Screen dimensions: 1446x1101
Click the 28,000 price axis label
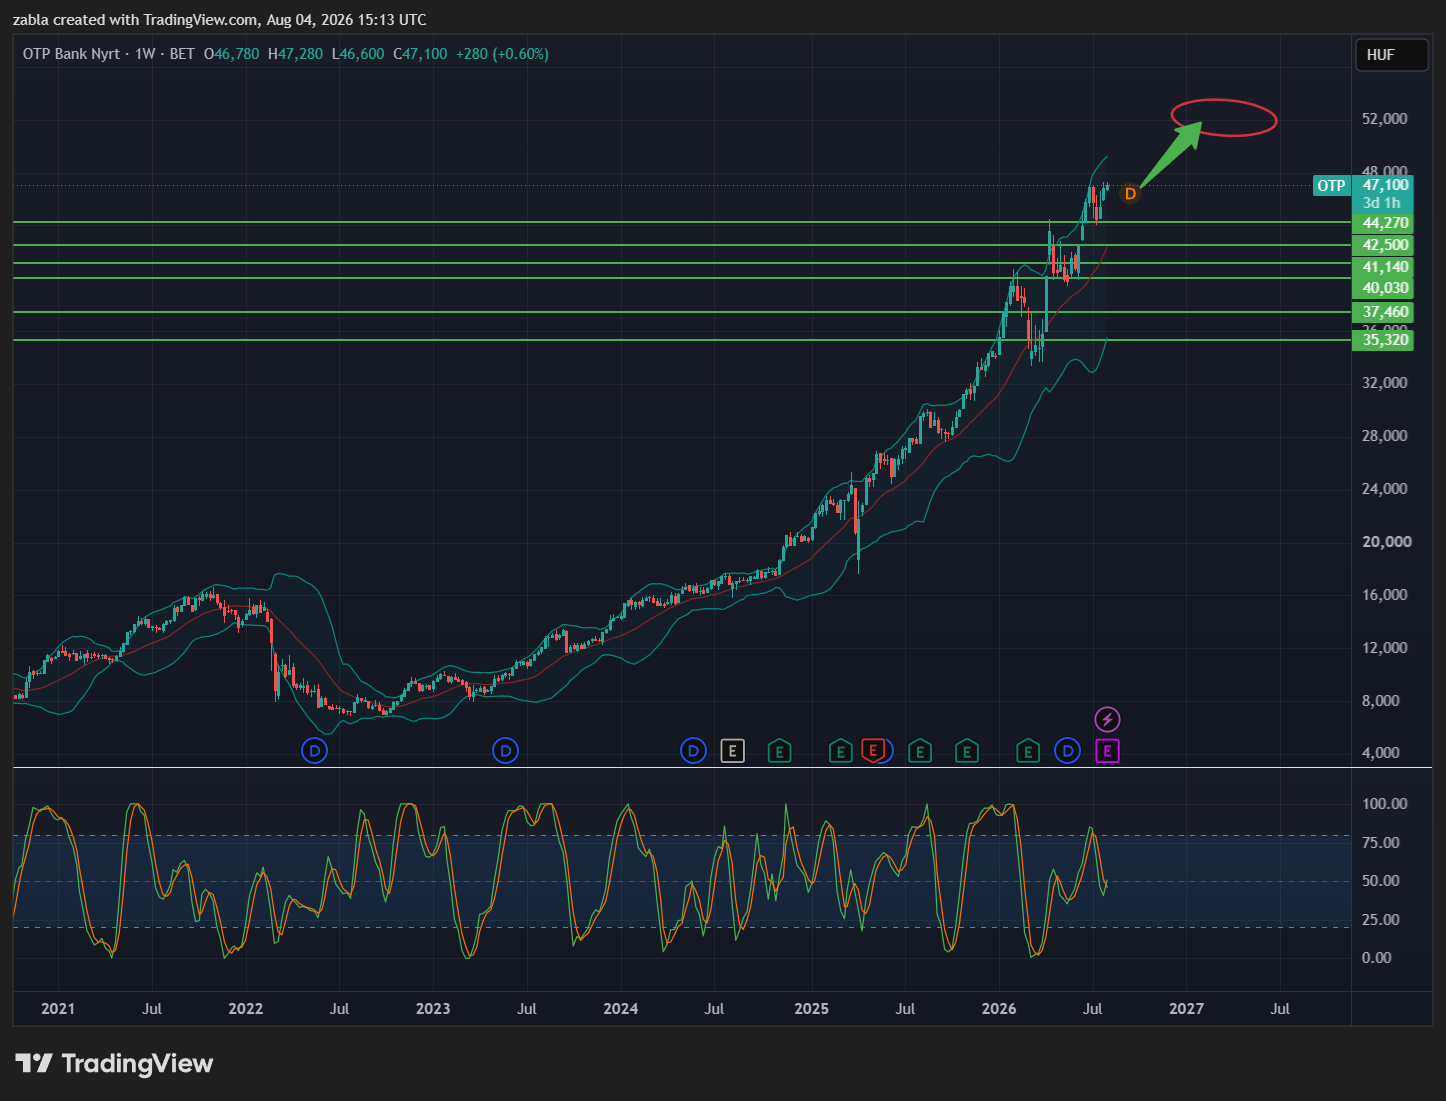coord(1384,436)
